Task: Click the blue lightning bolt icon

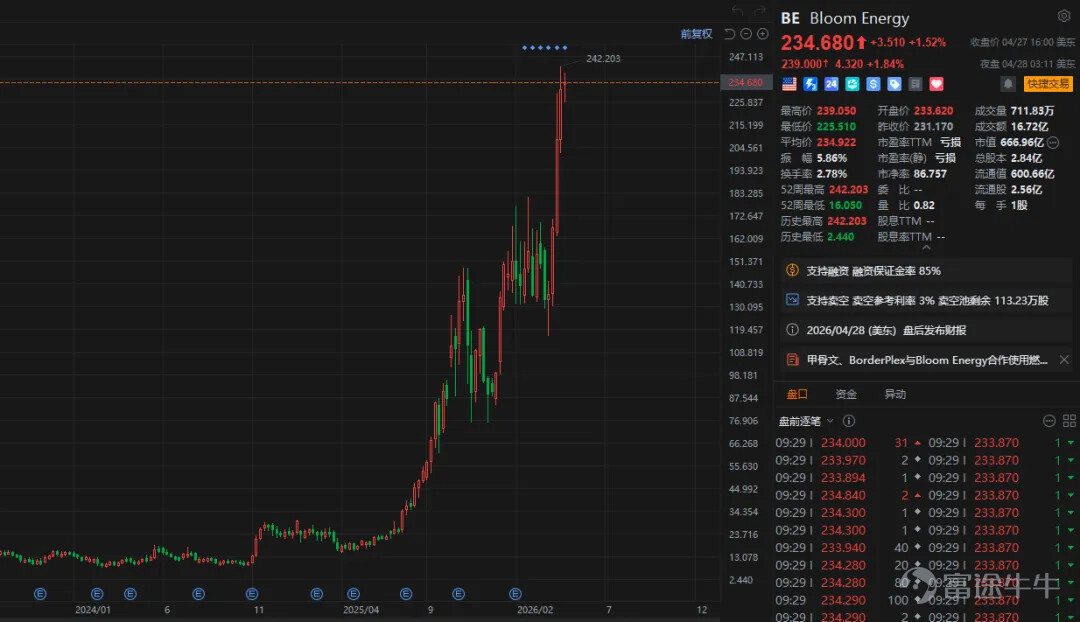Action: [x=811, y=84]
